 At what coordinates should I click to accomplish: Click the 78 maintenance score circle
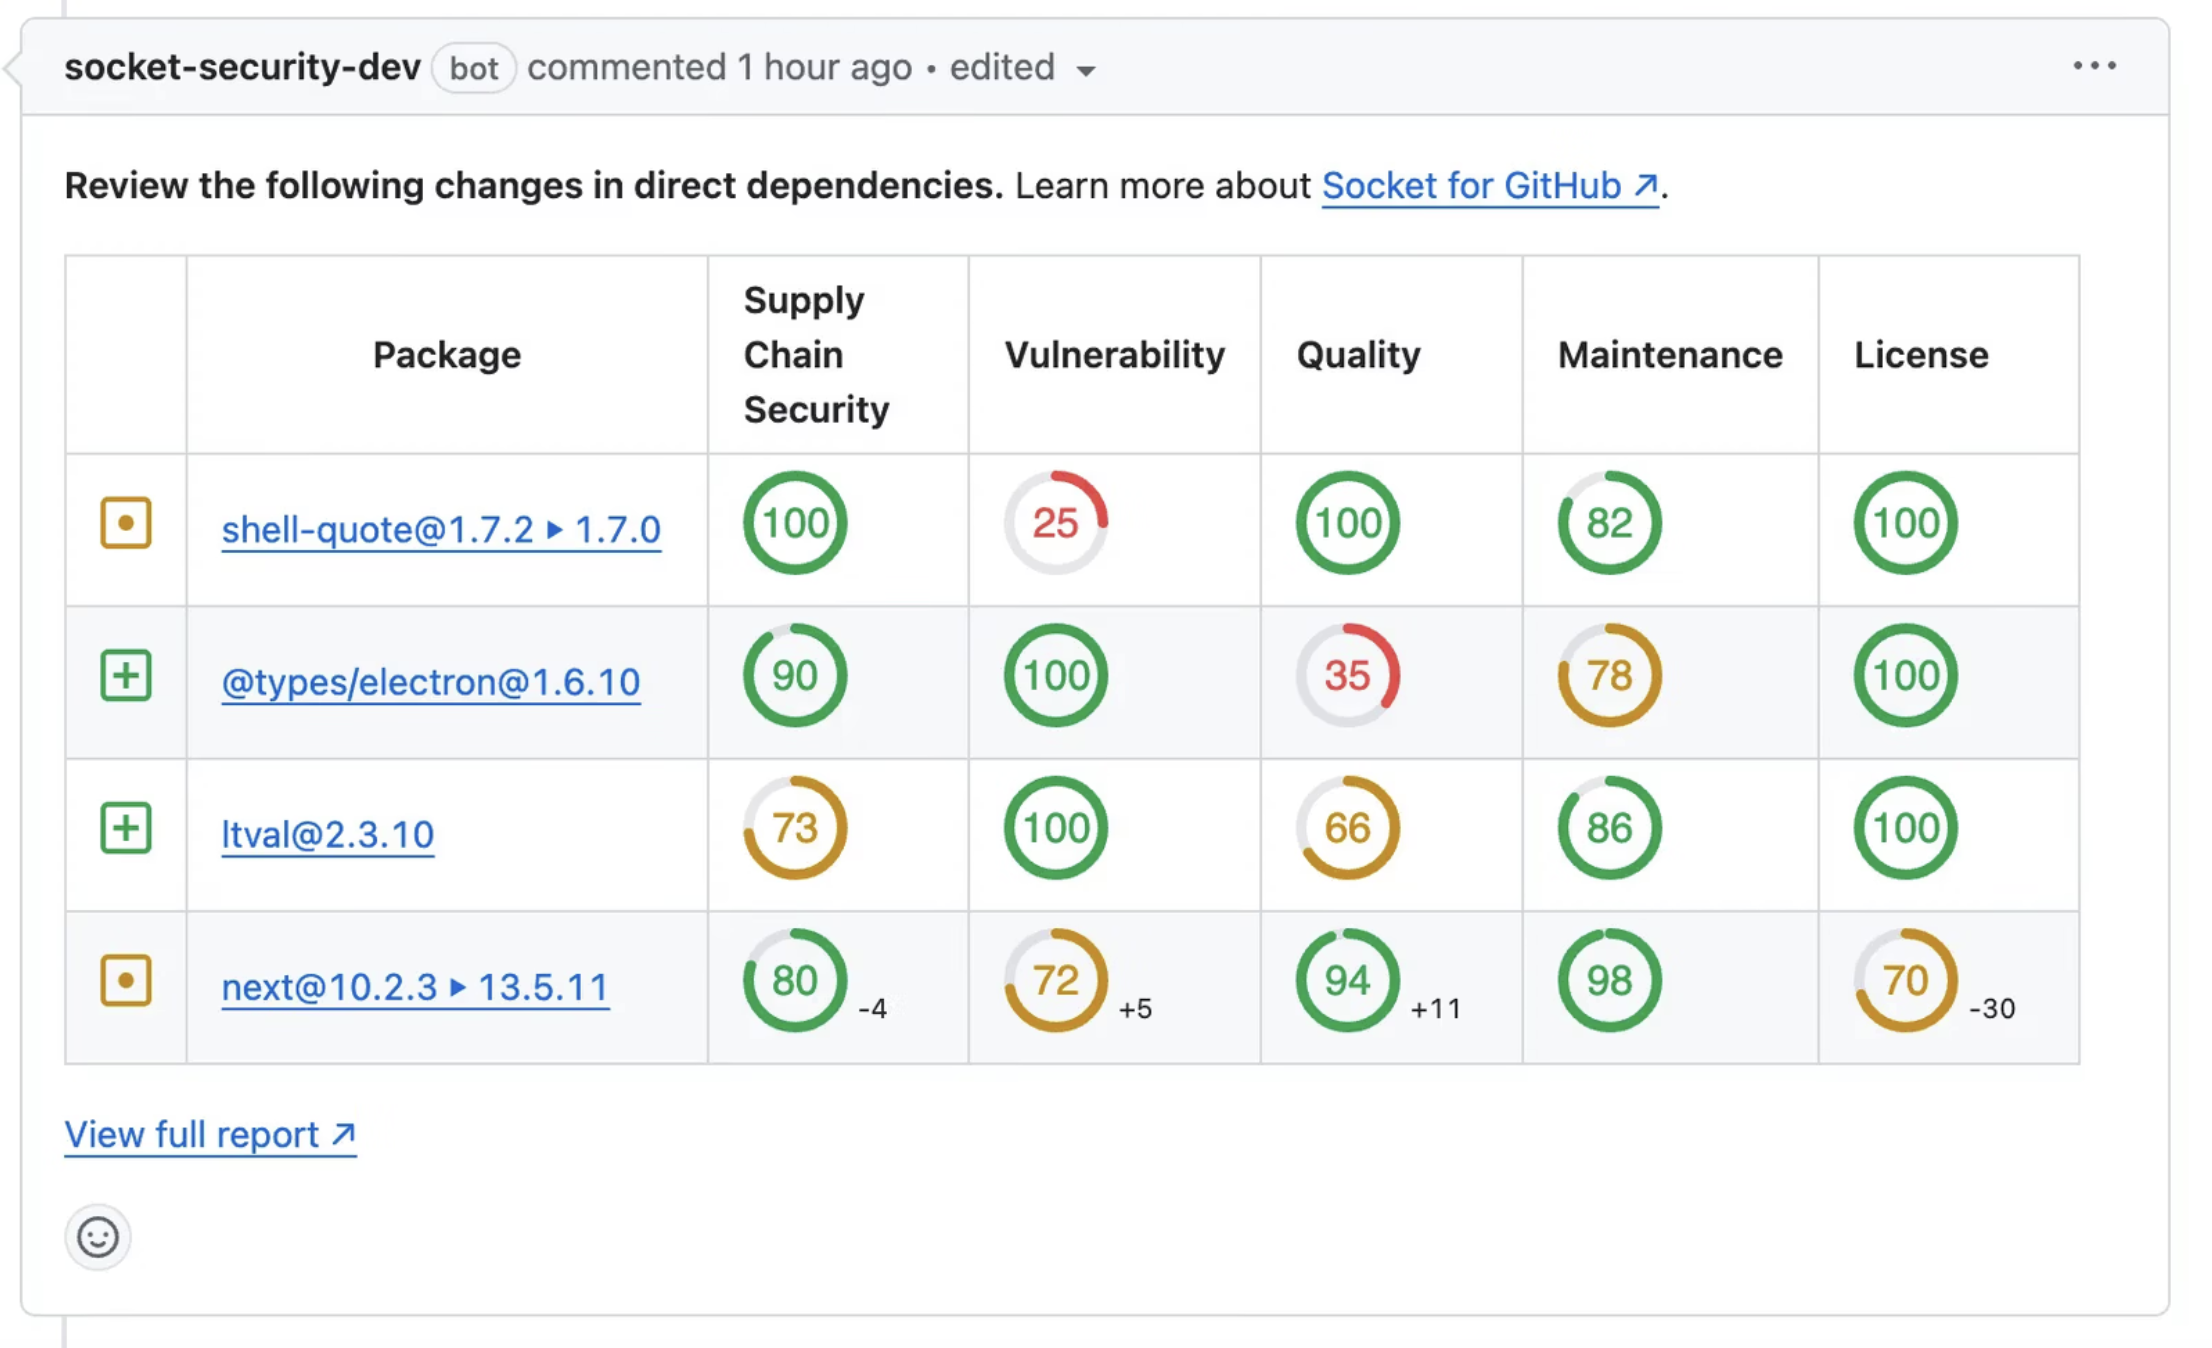1609,675
